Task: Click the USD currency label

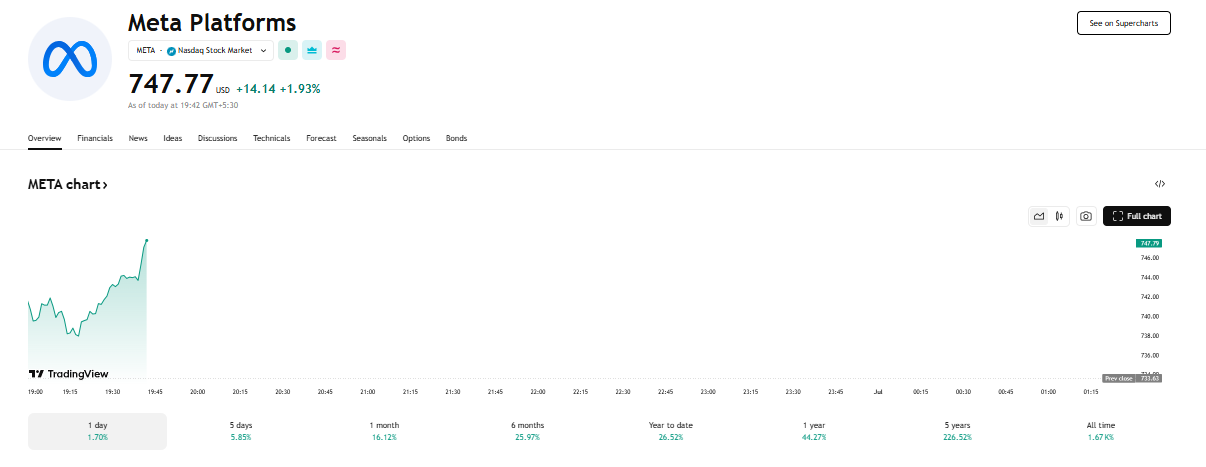Action: coord(222,91)
